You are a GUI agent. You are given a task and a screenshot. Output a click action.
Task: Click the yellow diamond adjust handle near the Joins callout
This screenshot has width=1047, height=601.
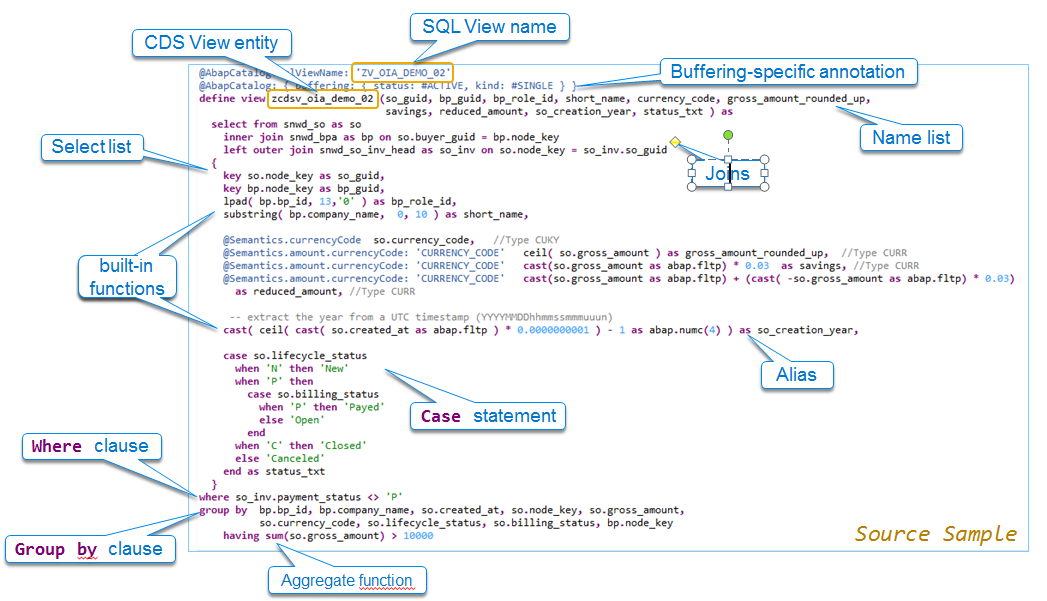[676, 142]
